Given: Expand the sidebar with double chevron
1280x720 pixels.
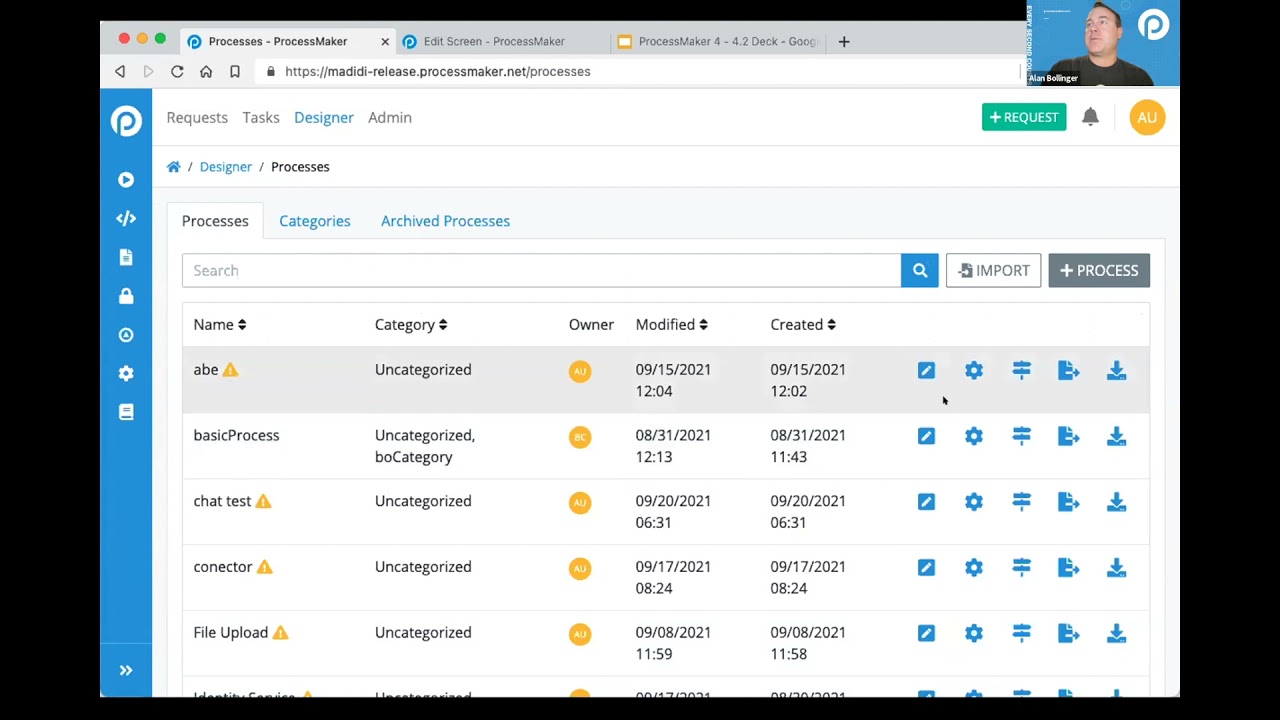Looking at the screenshot, I should tap(126, 671).
